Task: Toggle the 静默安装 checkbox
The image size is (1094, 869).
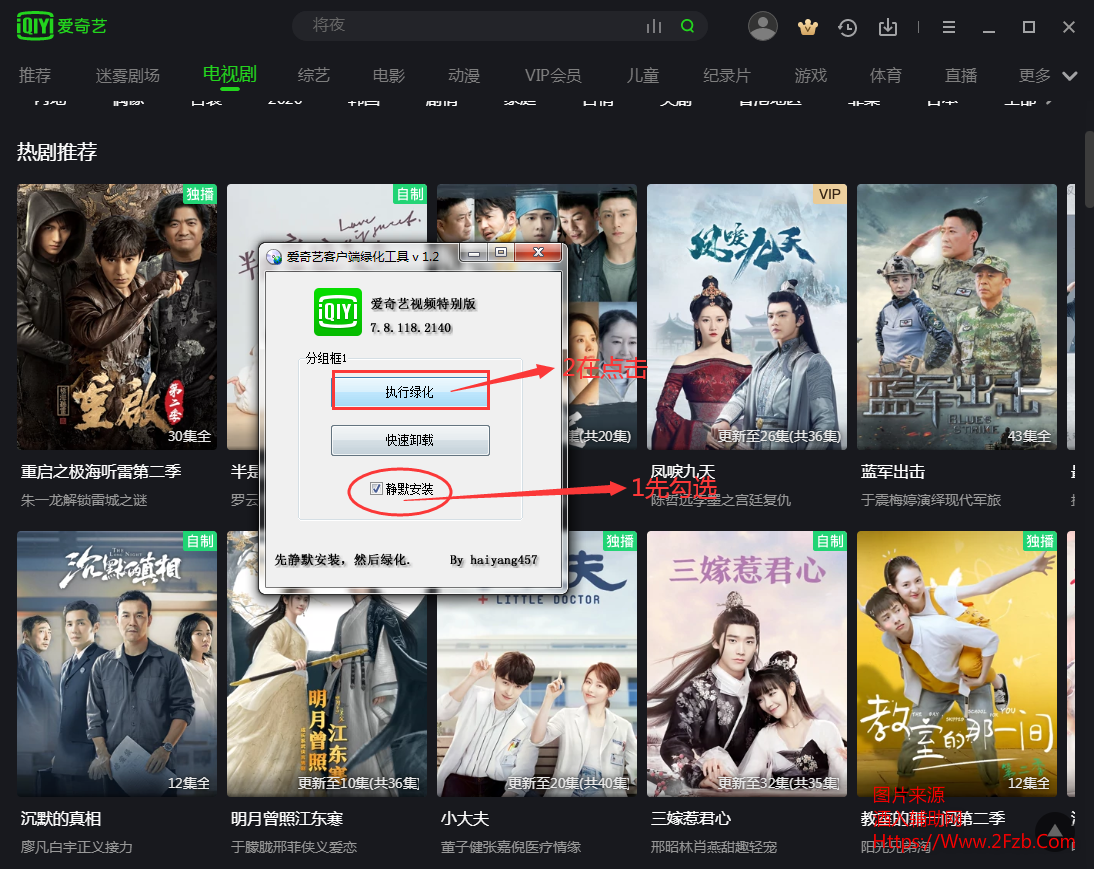Action: pyautogui.click(x=376, y=489)
